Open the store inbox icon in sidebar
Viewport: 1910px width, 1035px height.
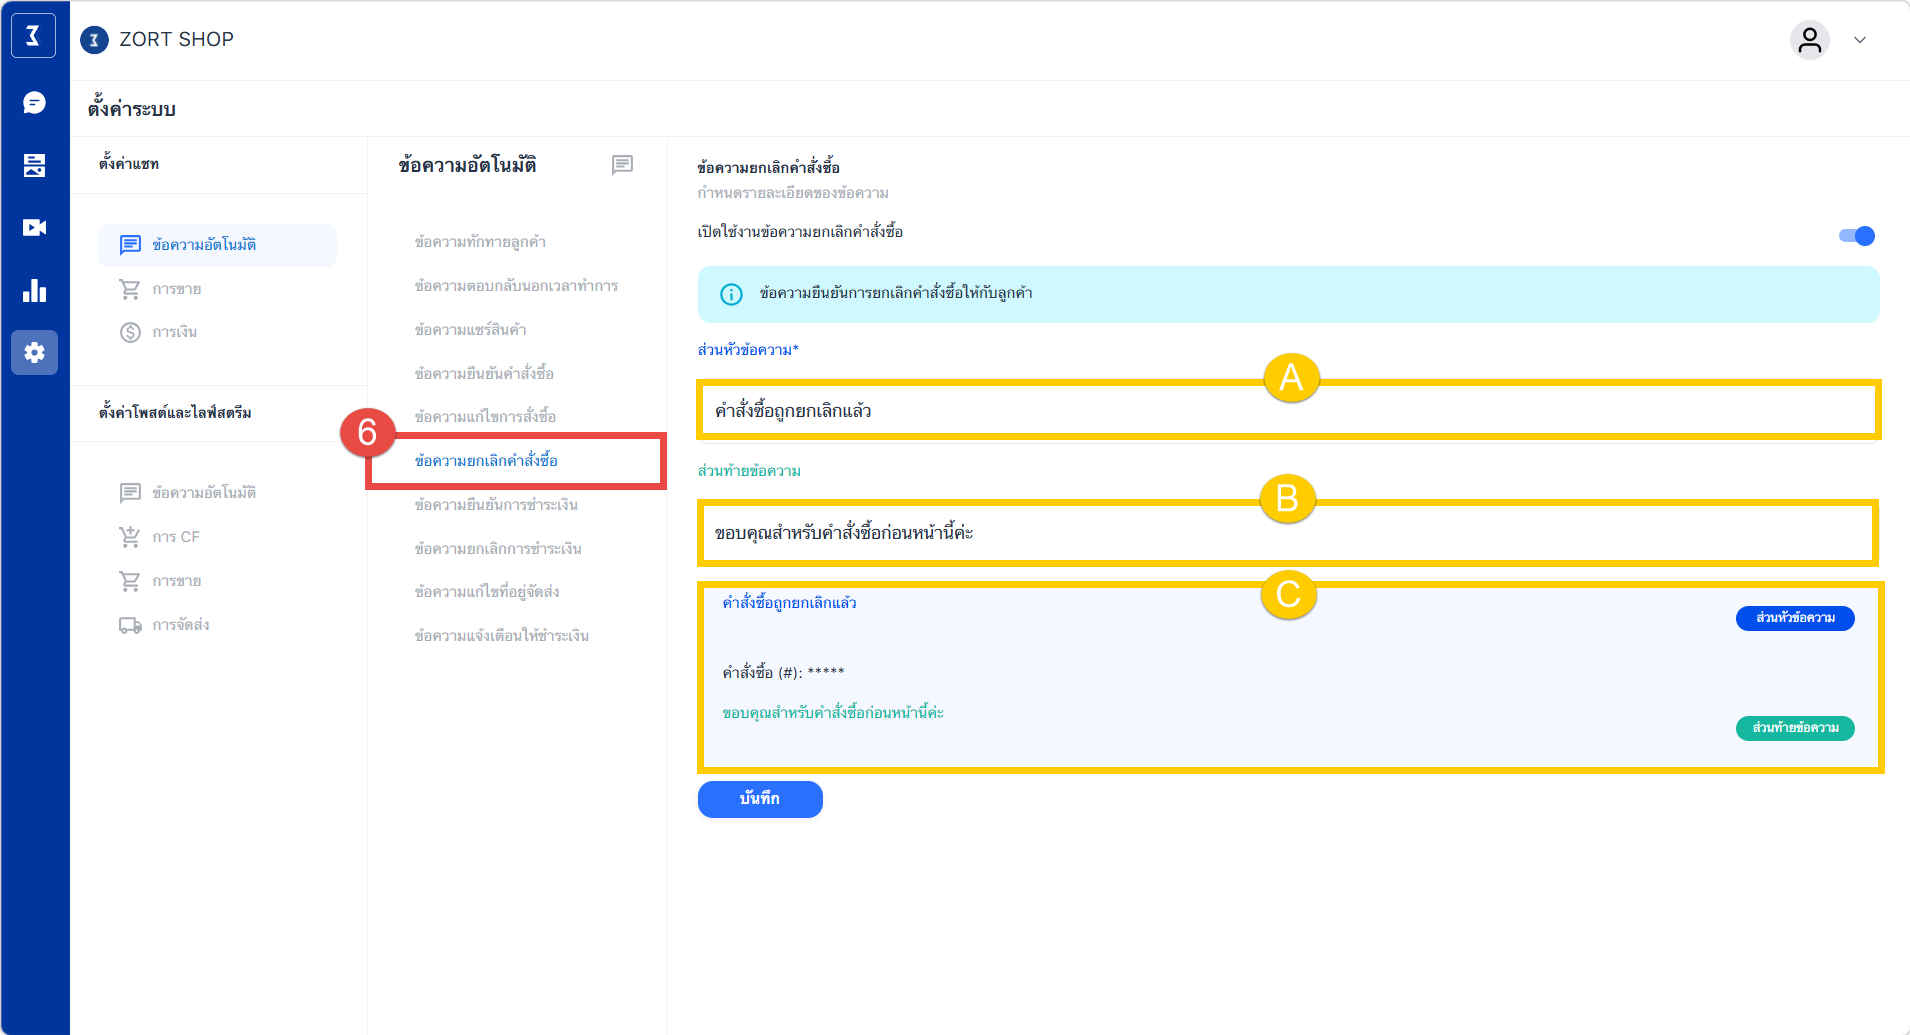point(34,165)
